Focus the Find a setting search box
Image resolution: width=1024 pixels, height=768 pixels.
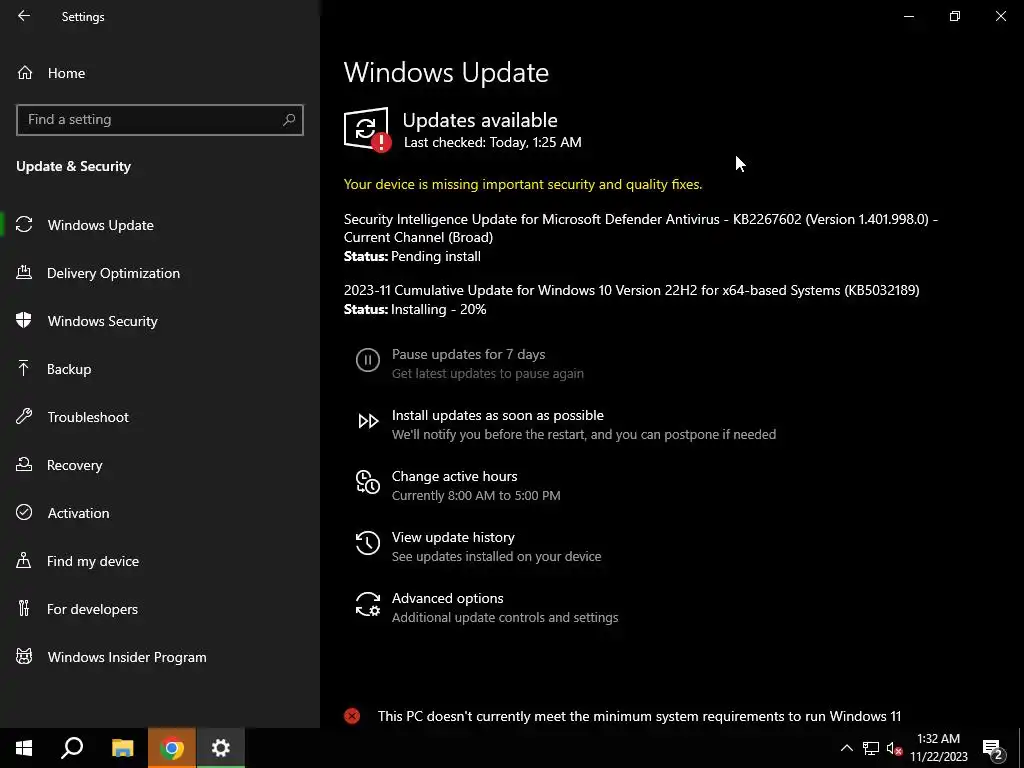coord(160,120)
